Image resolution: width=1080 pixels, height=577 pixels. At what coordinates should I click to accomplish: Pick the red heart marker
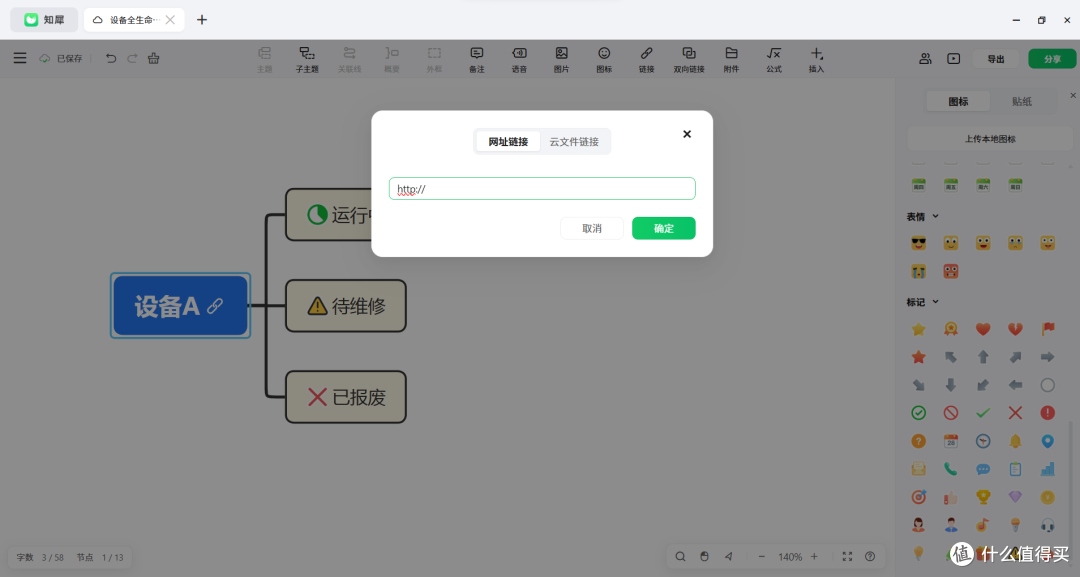point(983,329)
